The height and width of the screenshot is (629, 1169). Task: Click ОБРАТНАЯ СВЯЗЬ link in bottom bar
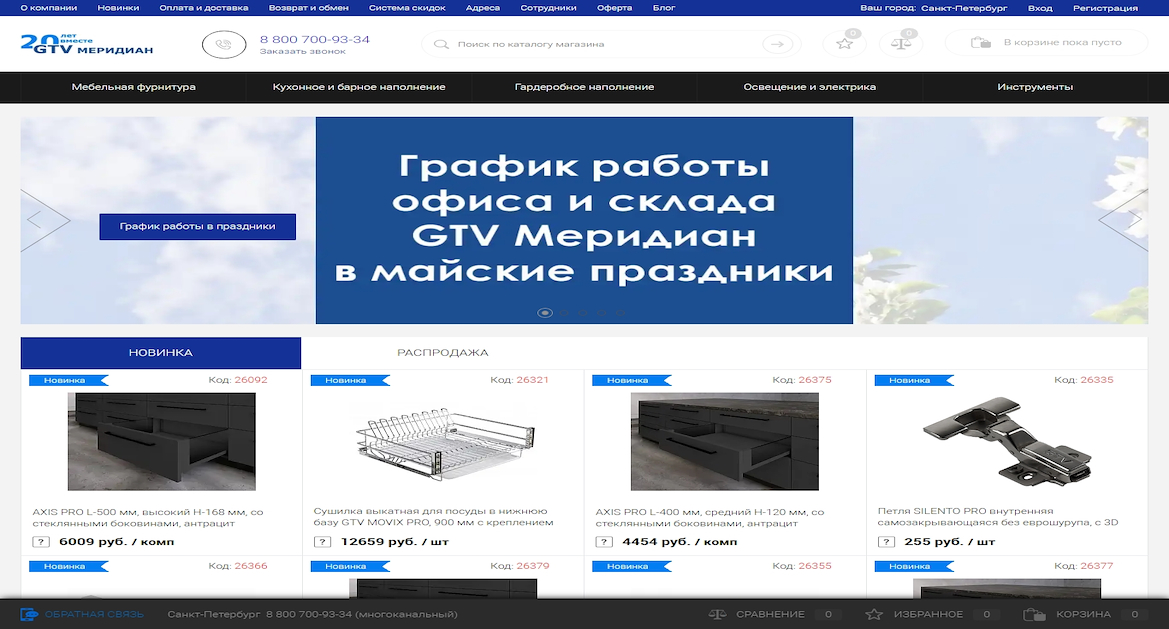click(94, 614)
